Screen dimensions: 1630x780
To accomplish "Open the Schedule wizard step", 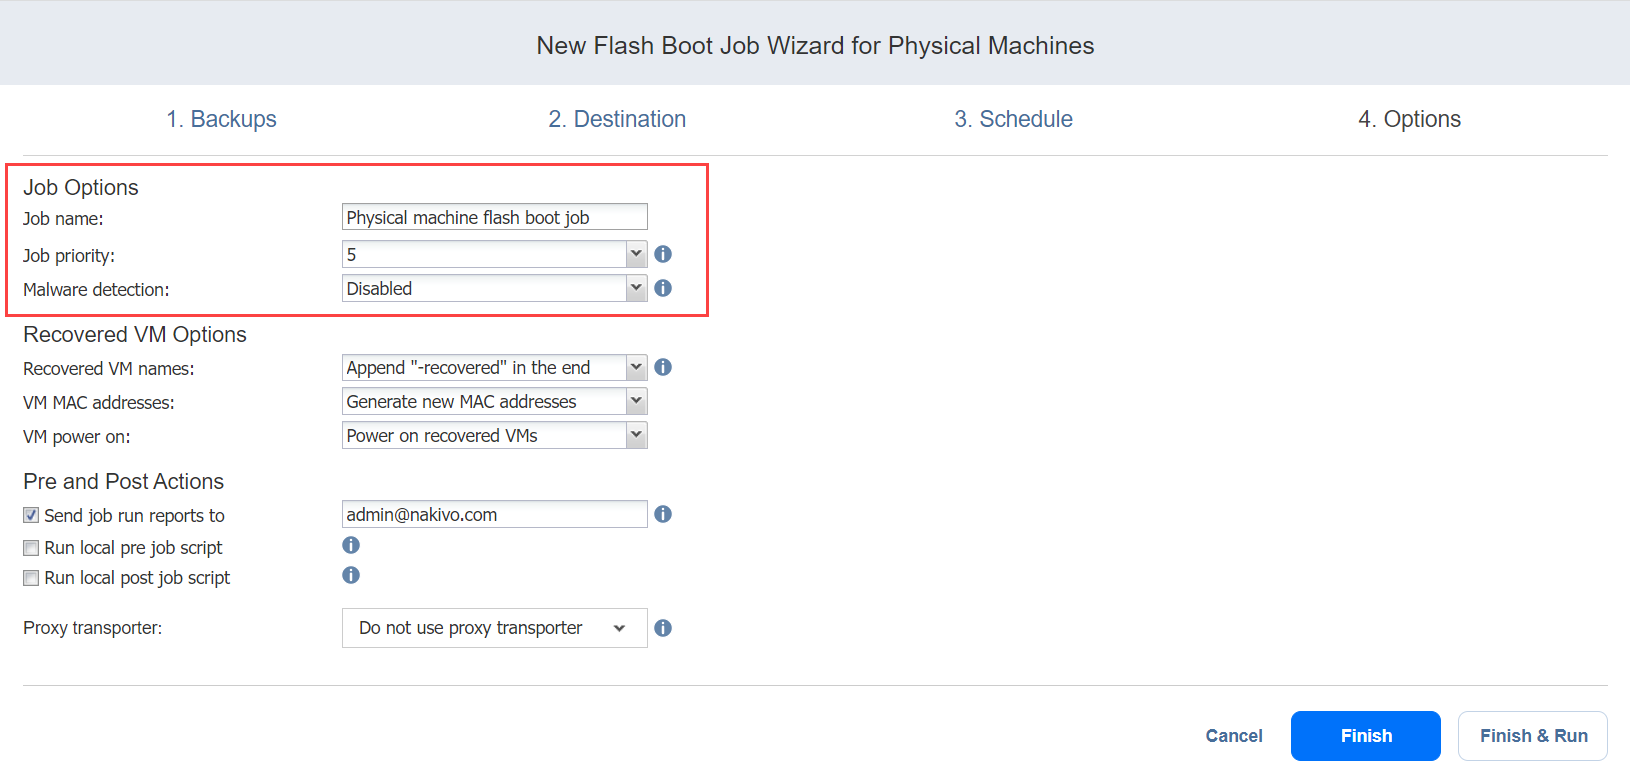I will pyautogui.click(x=1013, y=119).
